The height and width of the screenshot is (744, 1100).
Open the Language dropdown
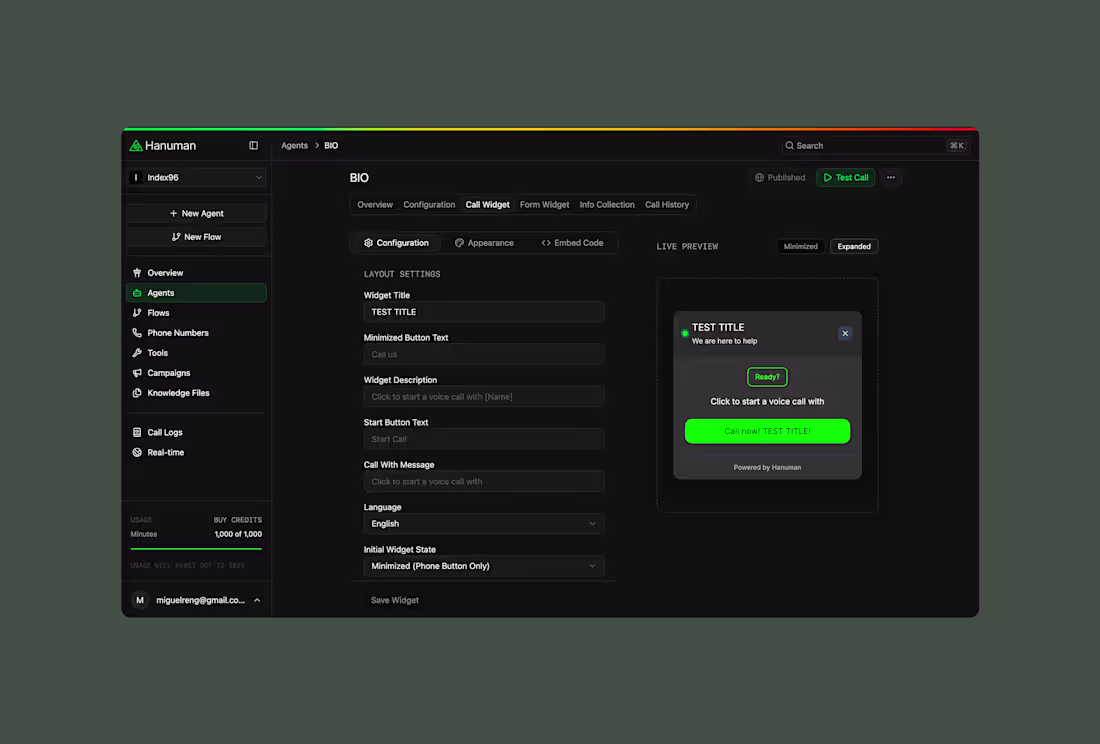pos(483,524)
